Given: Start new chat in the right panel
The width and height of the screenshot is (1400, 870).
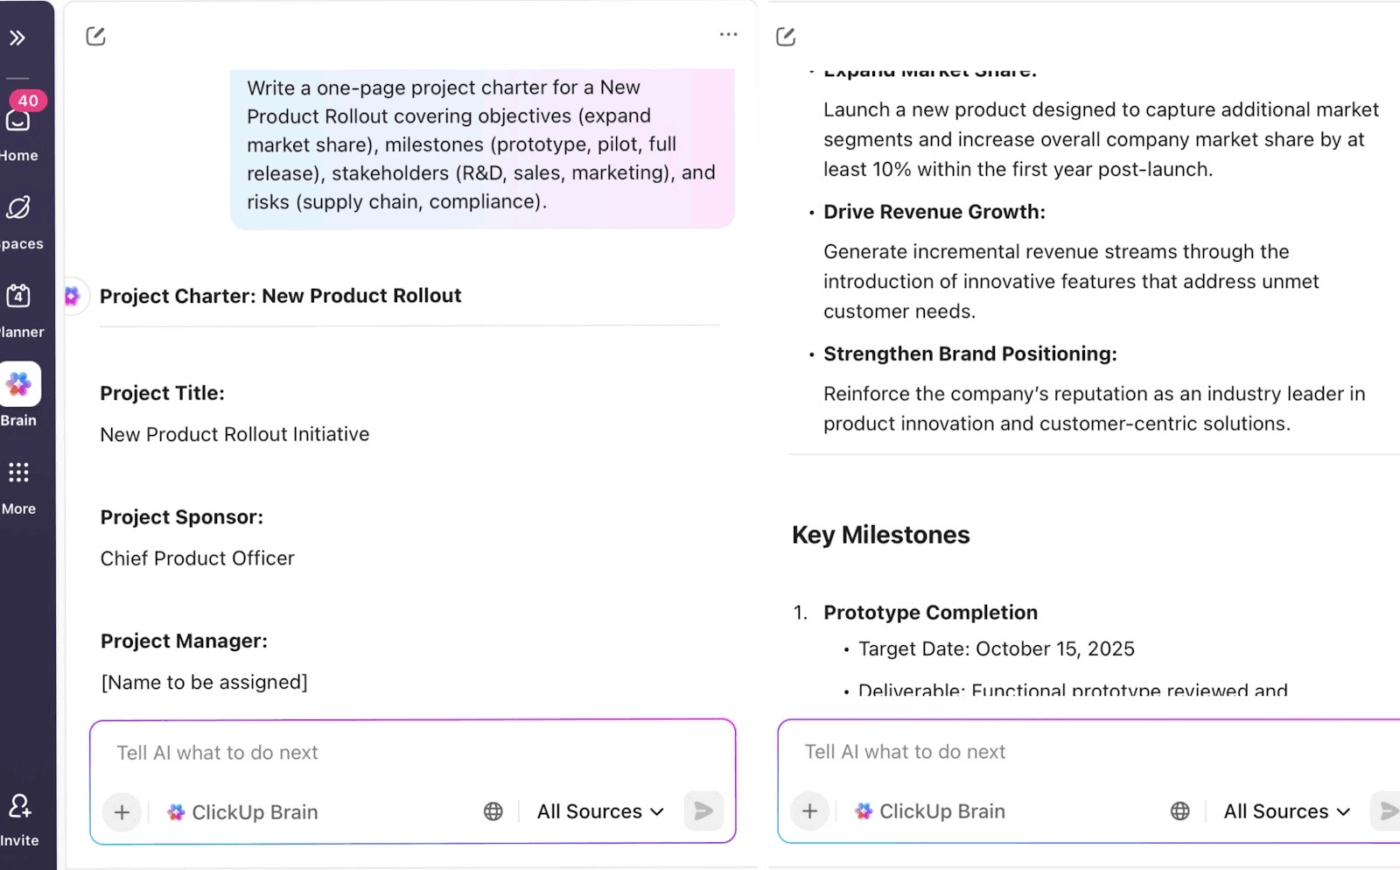Looking at the screenshot, I should [786, 37].
